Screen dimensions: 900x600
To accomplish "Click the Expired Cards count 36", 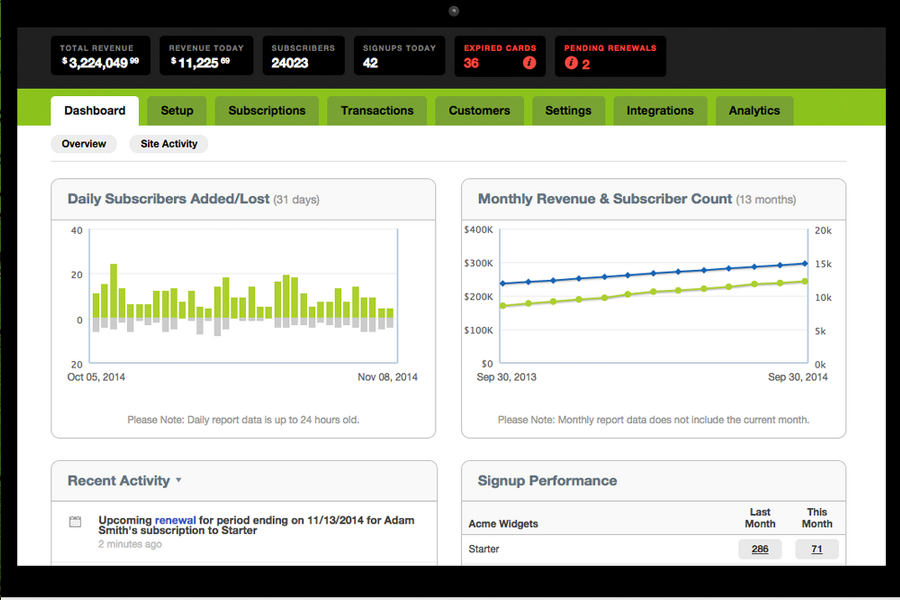I will pos(471,63).
